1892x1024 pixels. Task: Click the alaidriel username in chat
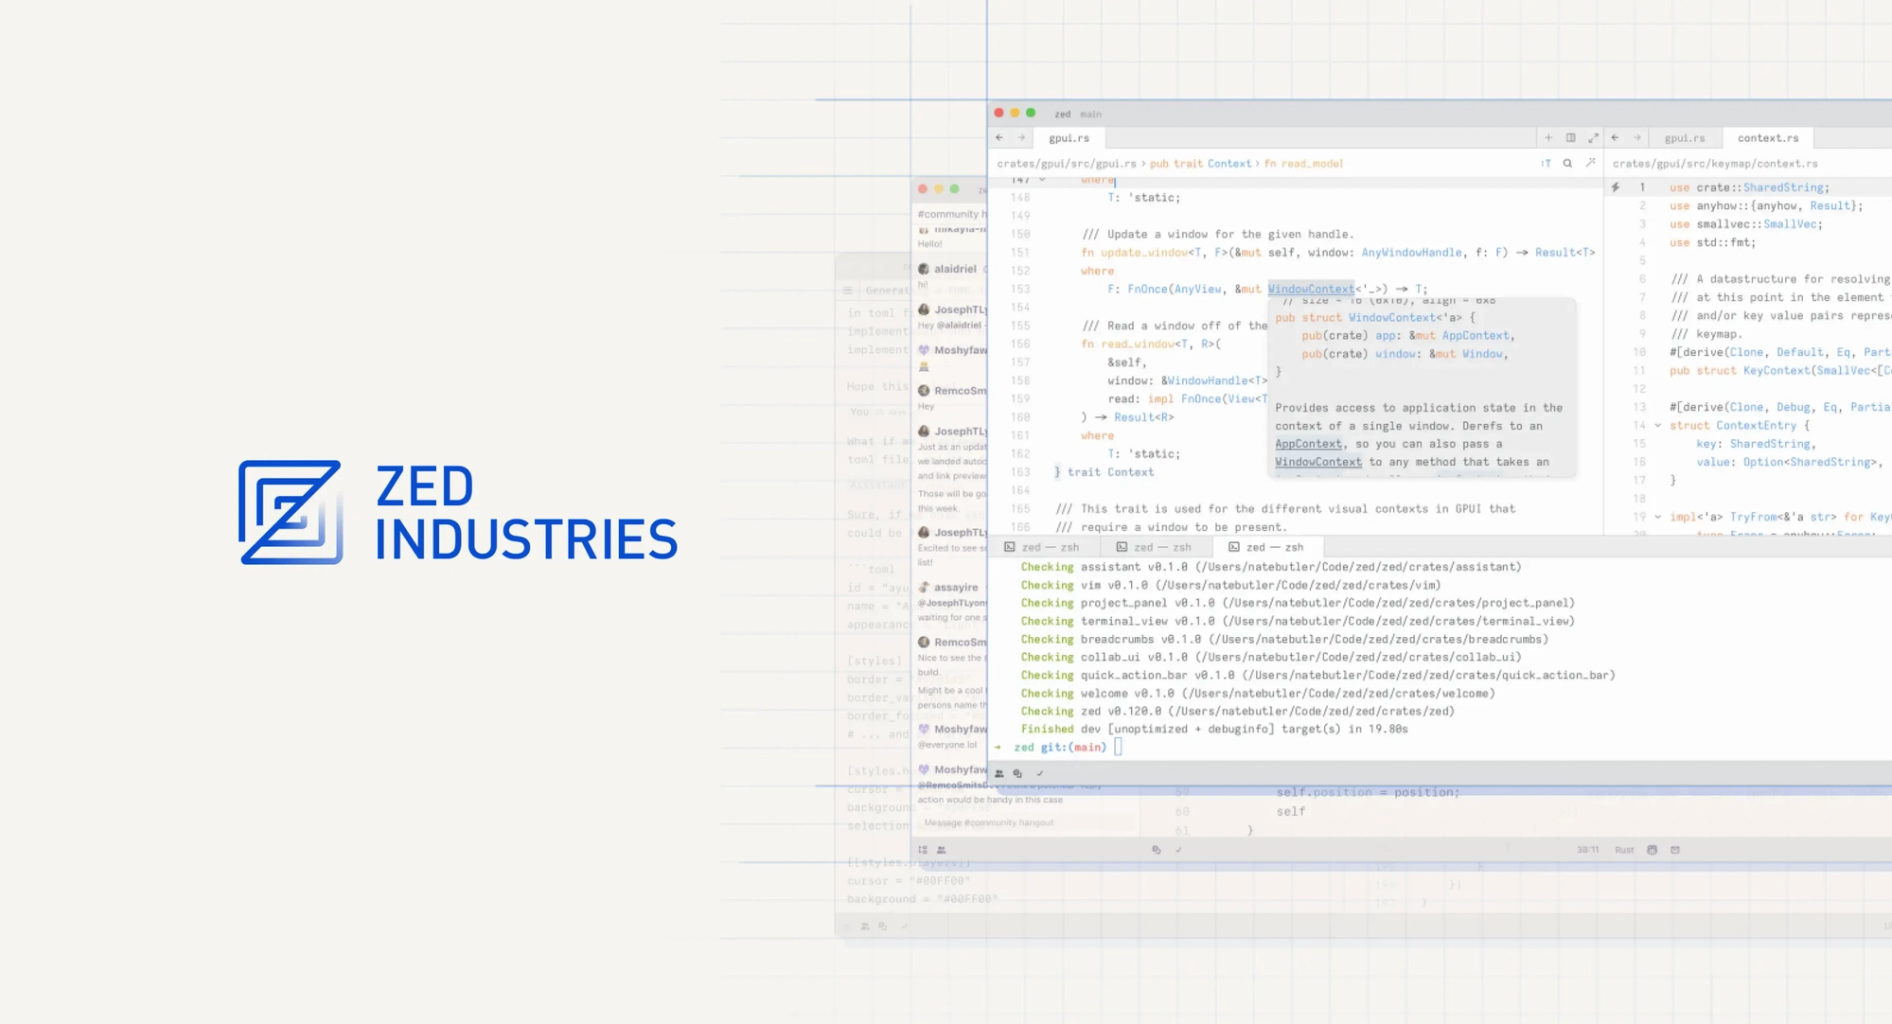coord(955,269)
